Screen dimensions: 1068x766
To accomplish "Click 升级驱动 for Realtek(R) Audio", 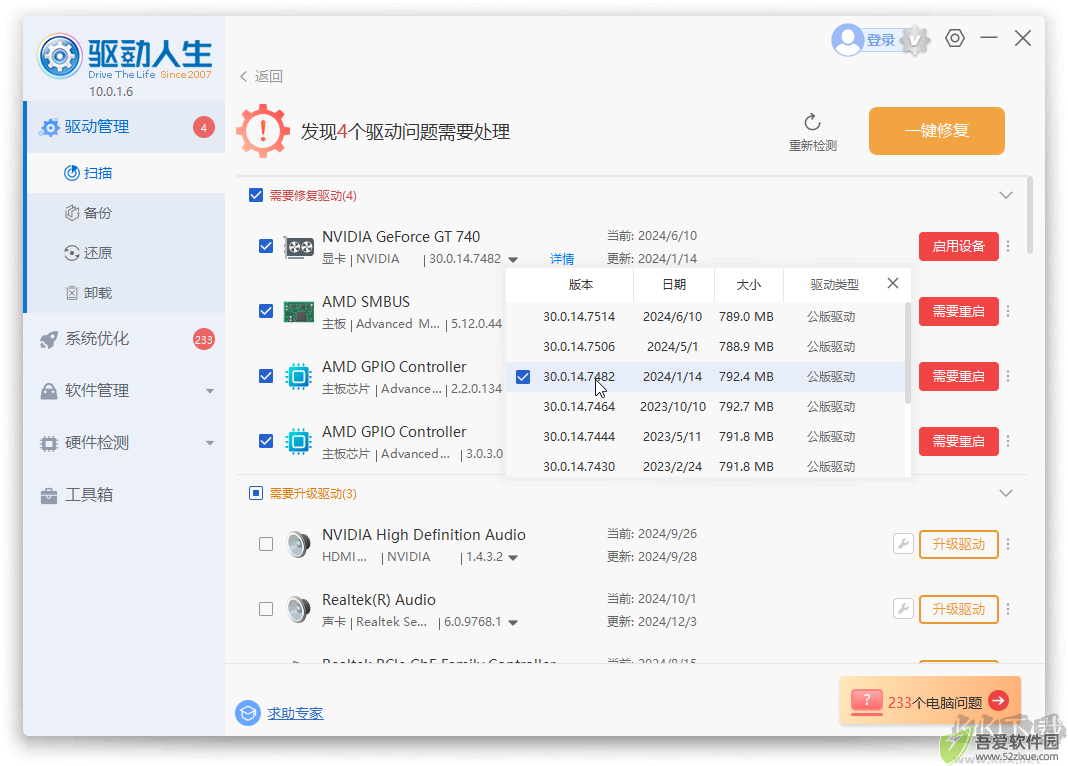I will click(x=958, y=609).
